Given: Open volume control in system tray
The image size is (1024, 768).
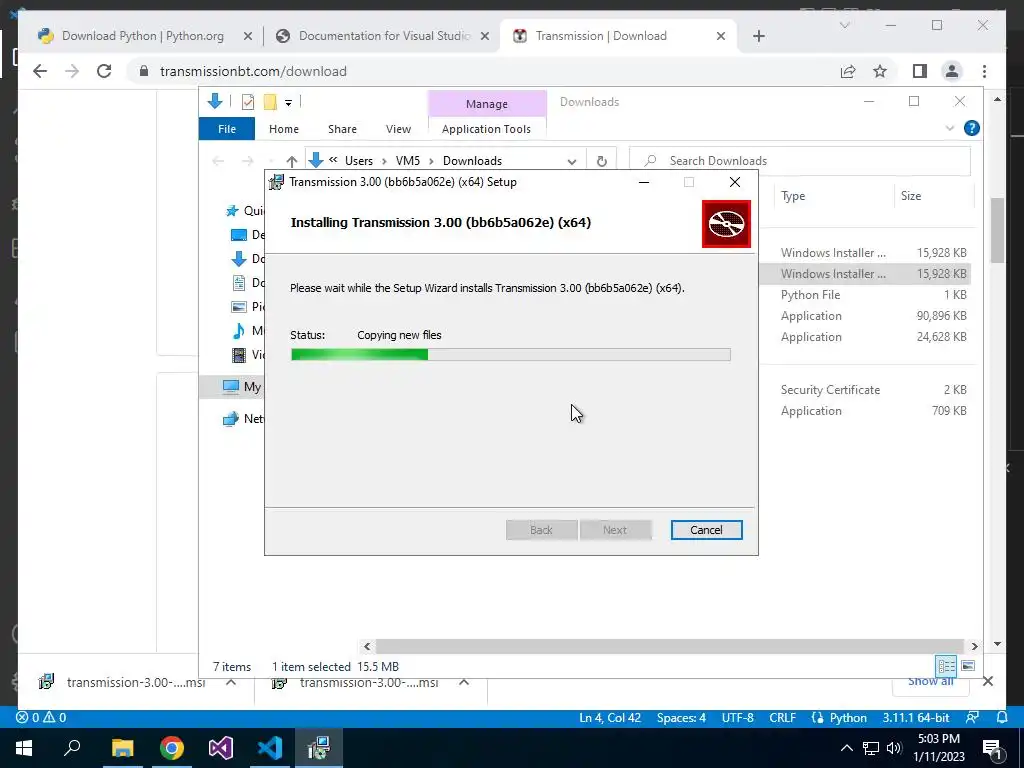Looking at the screenshot, I should 894,748.
